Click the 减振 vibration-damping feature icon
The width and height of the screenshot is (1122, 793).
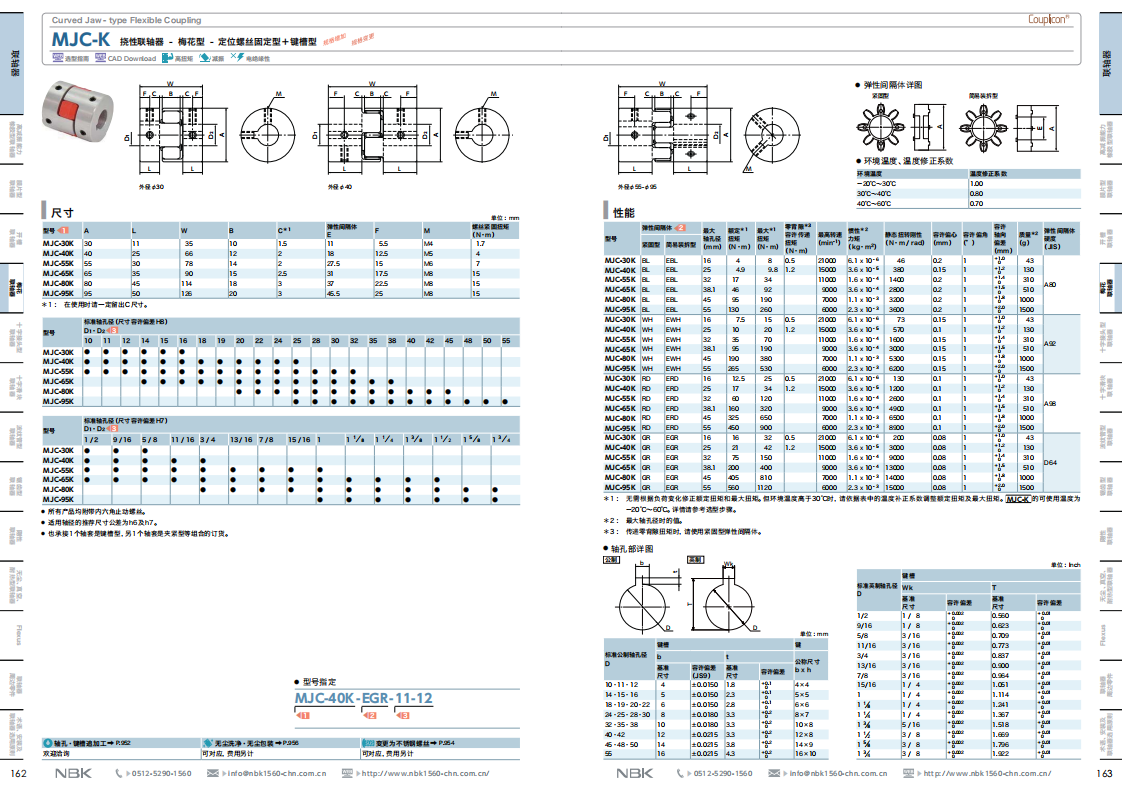click(205, 58)
